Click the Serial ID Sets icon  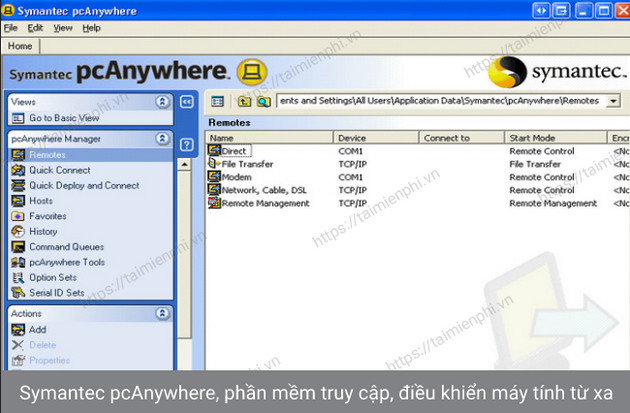(x=18, y=292)
